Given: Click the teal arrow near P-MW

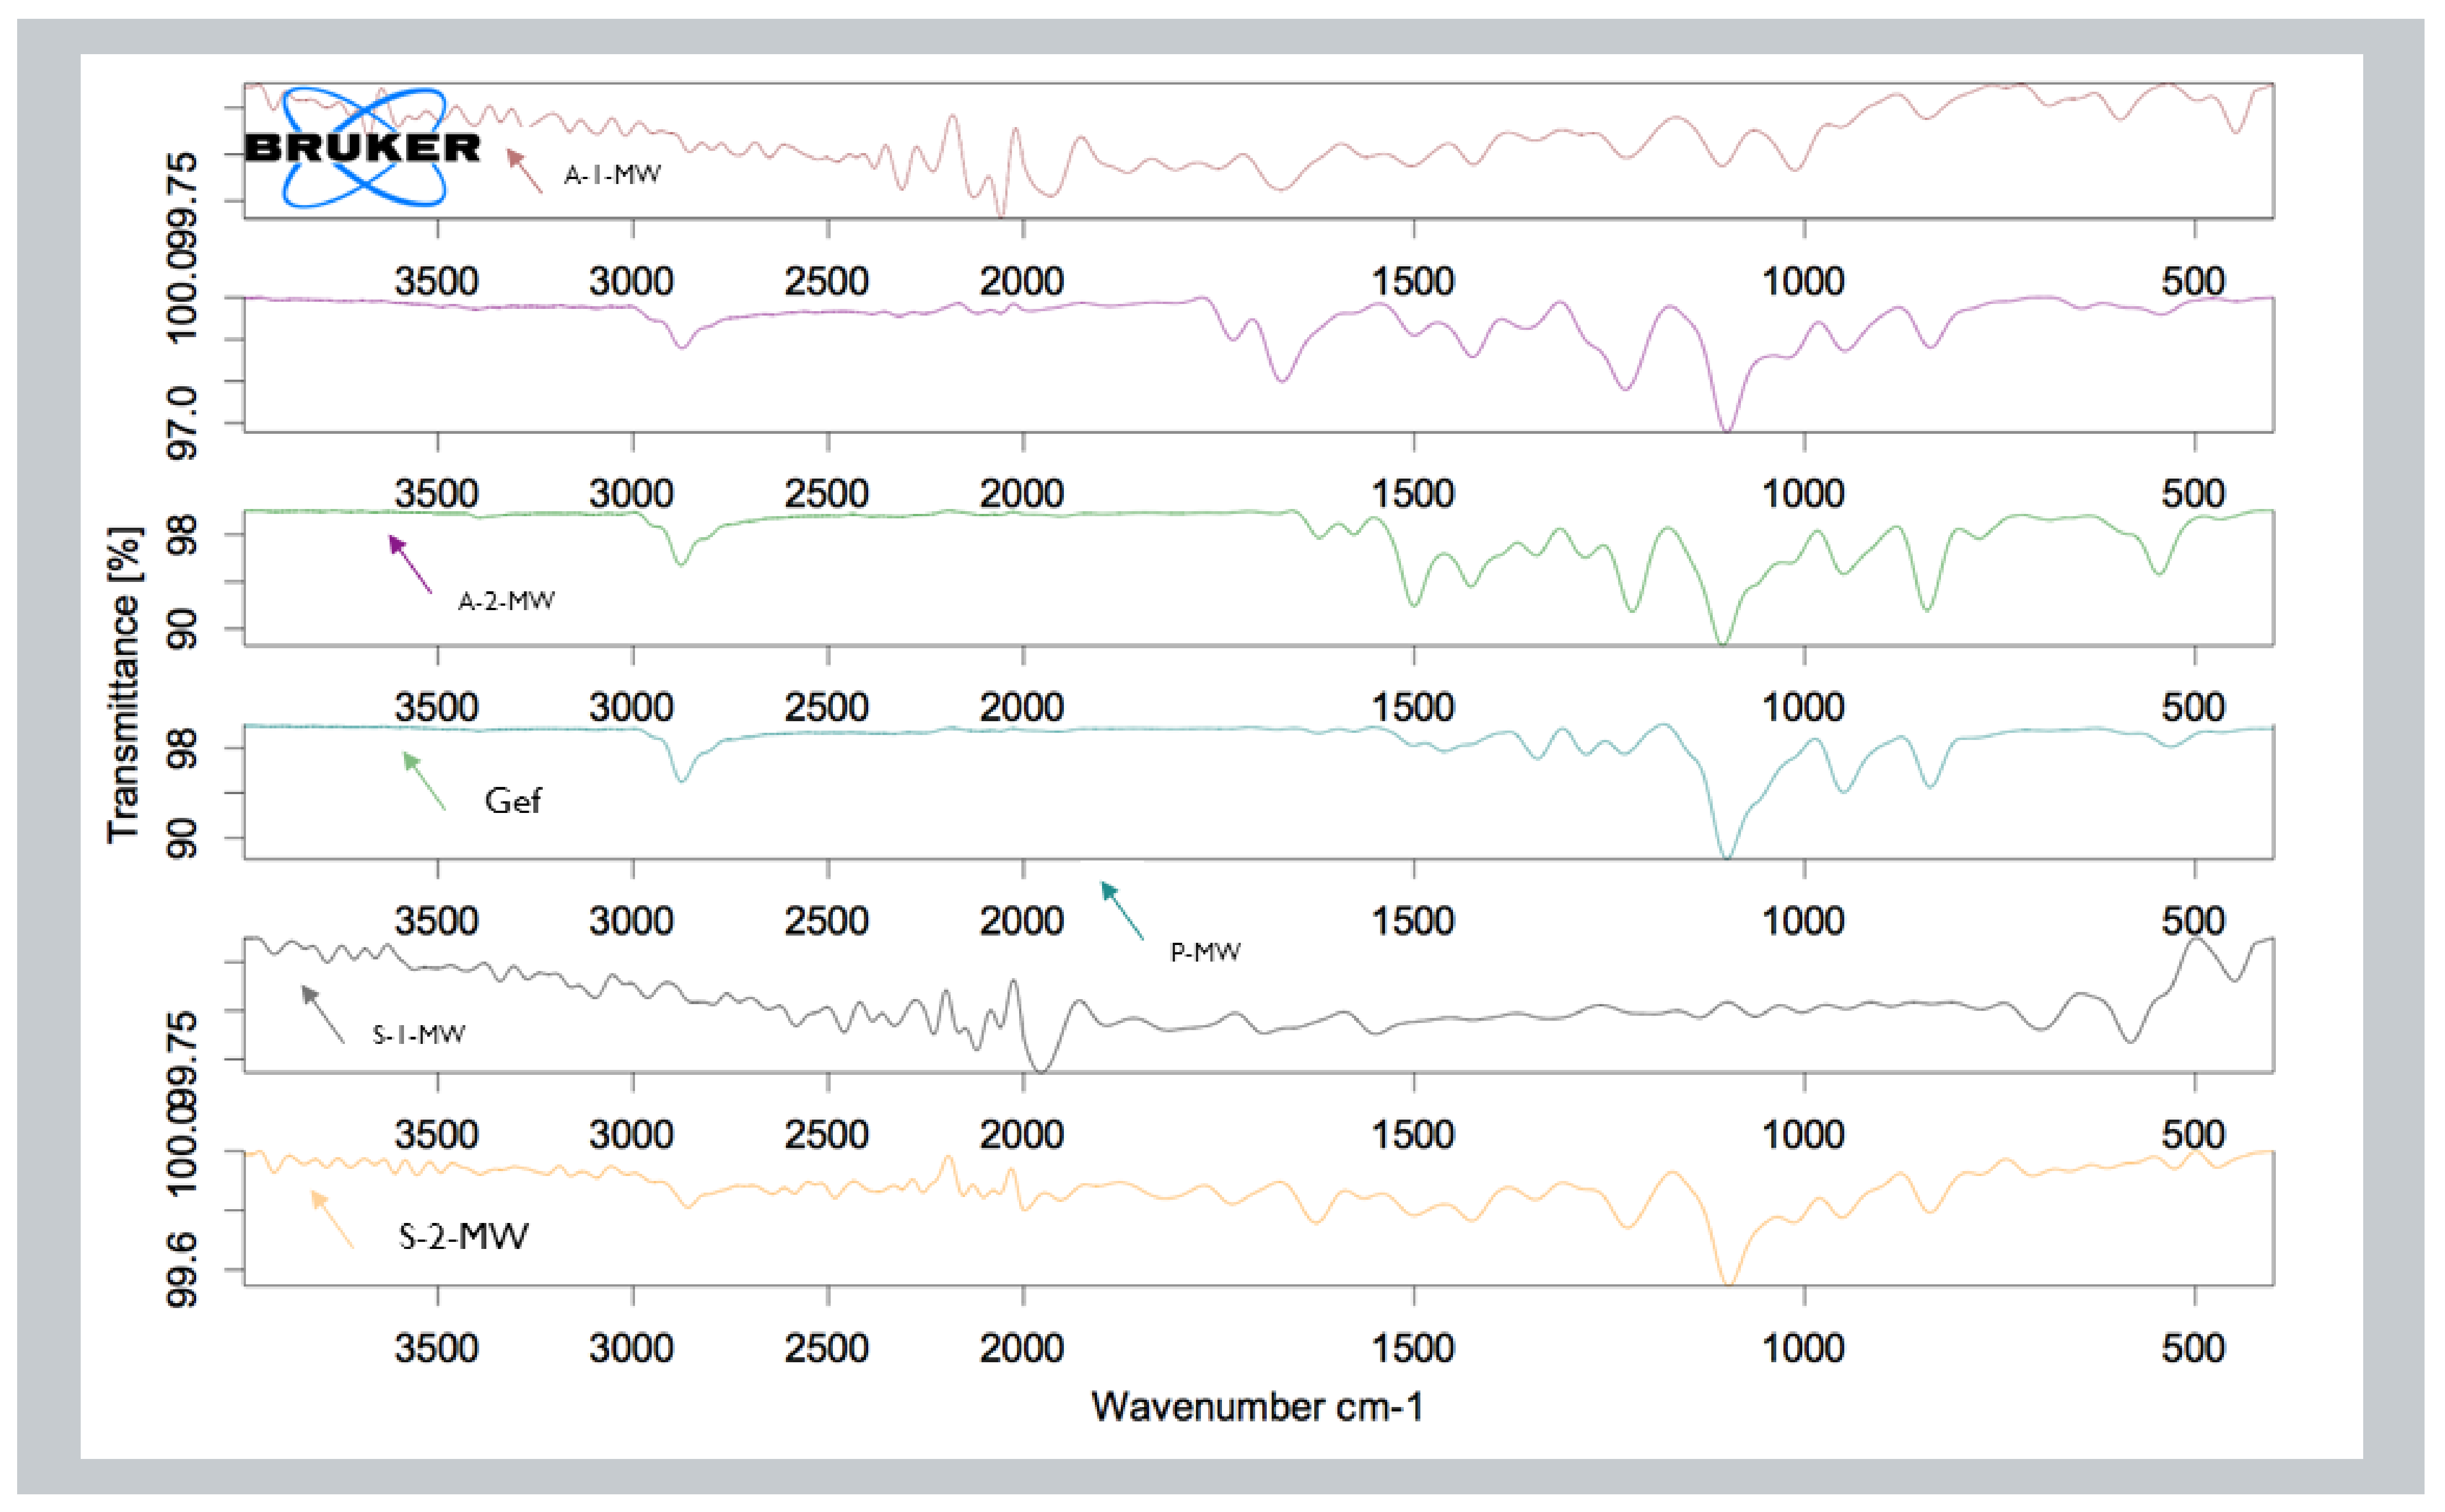Looking at the screenshot, I should tap(1122, 910).
